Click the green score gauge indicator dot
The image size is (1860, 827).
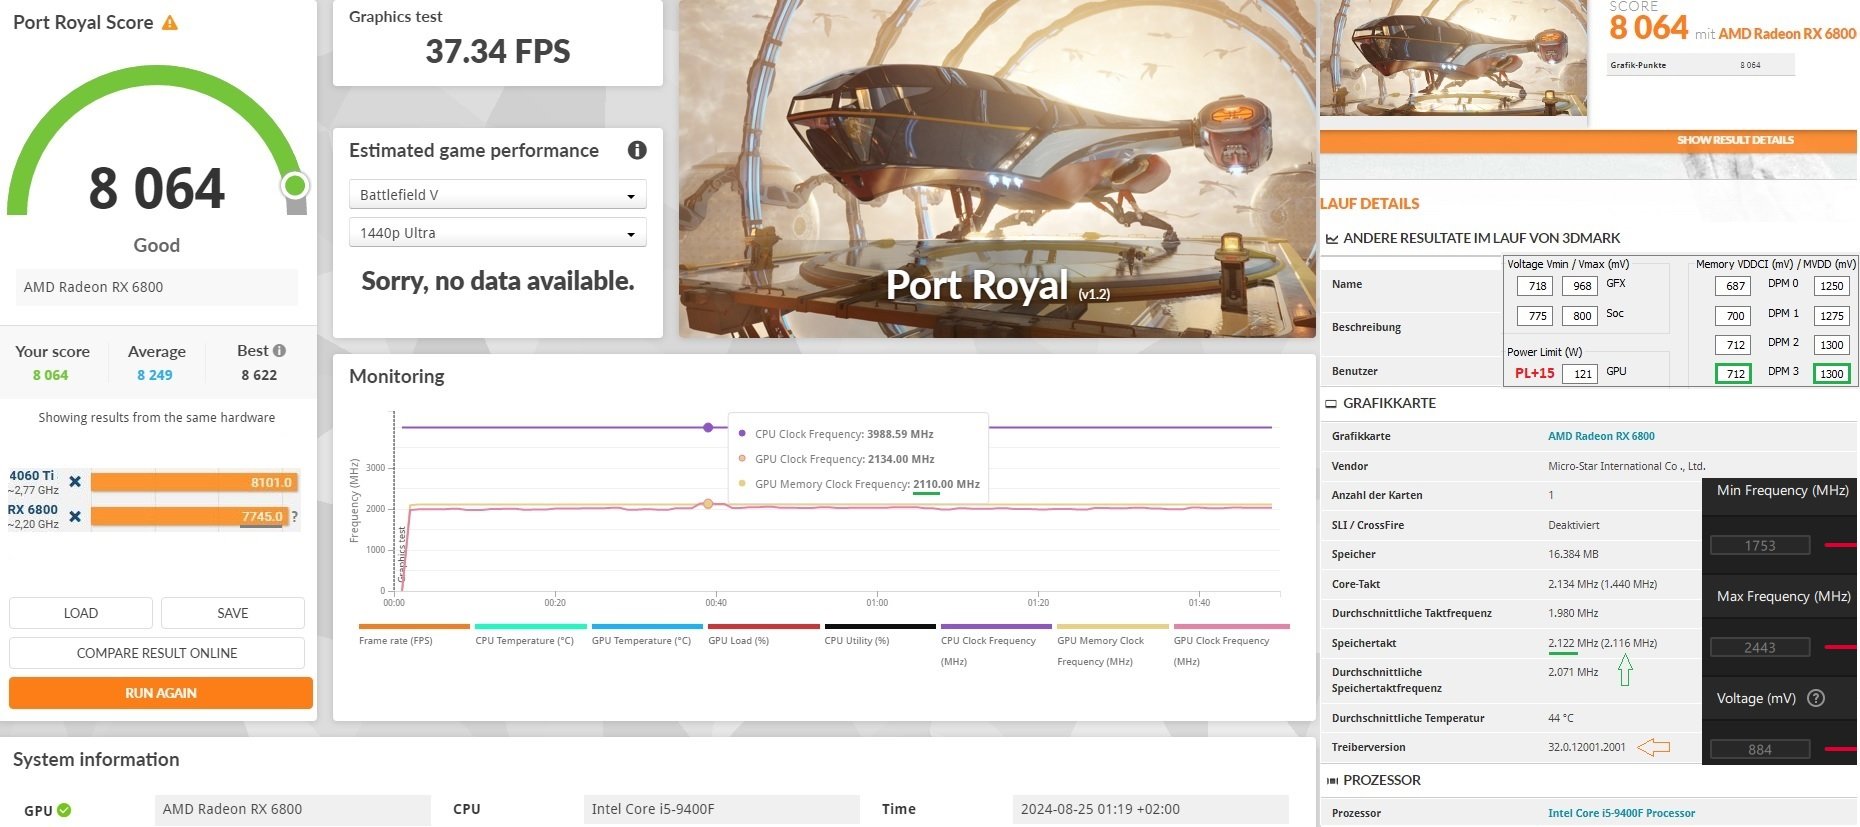point(295,186)
